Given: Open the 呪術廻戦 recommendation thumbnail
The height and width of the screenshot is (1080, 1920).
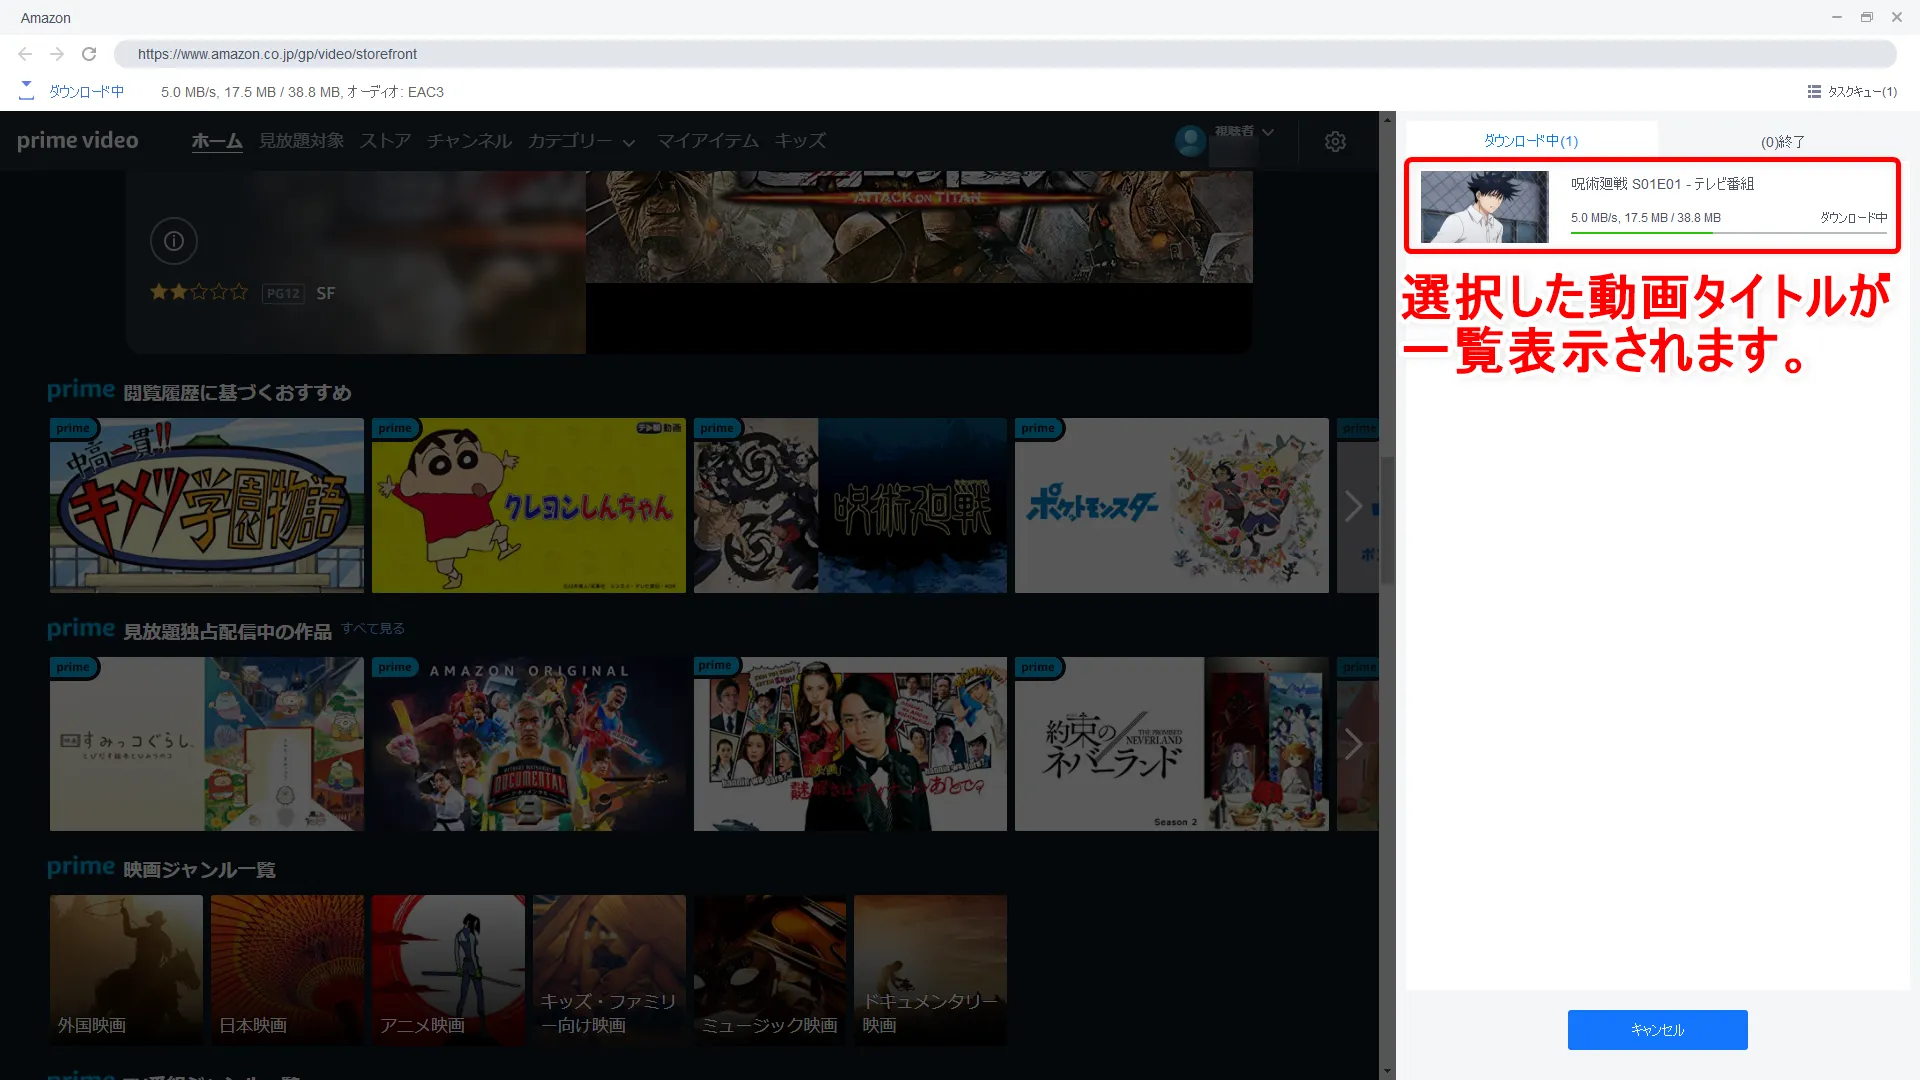Looking at the screenshot, I should (x=850, y=505).
